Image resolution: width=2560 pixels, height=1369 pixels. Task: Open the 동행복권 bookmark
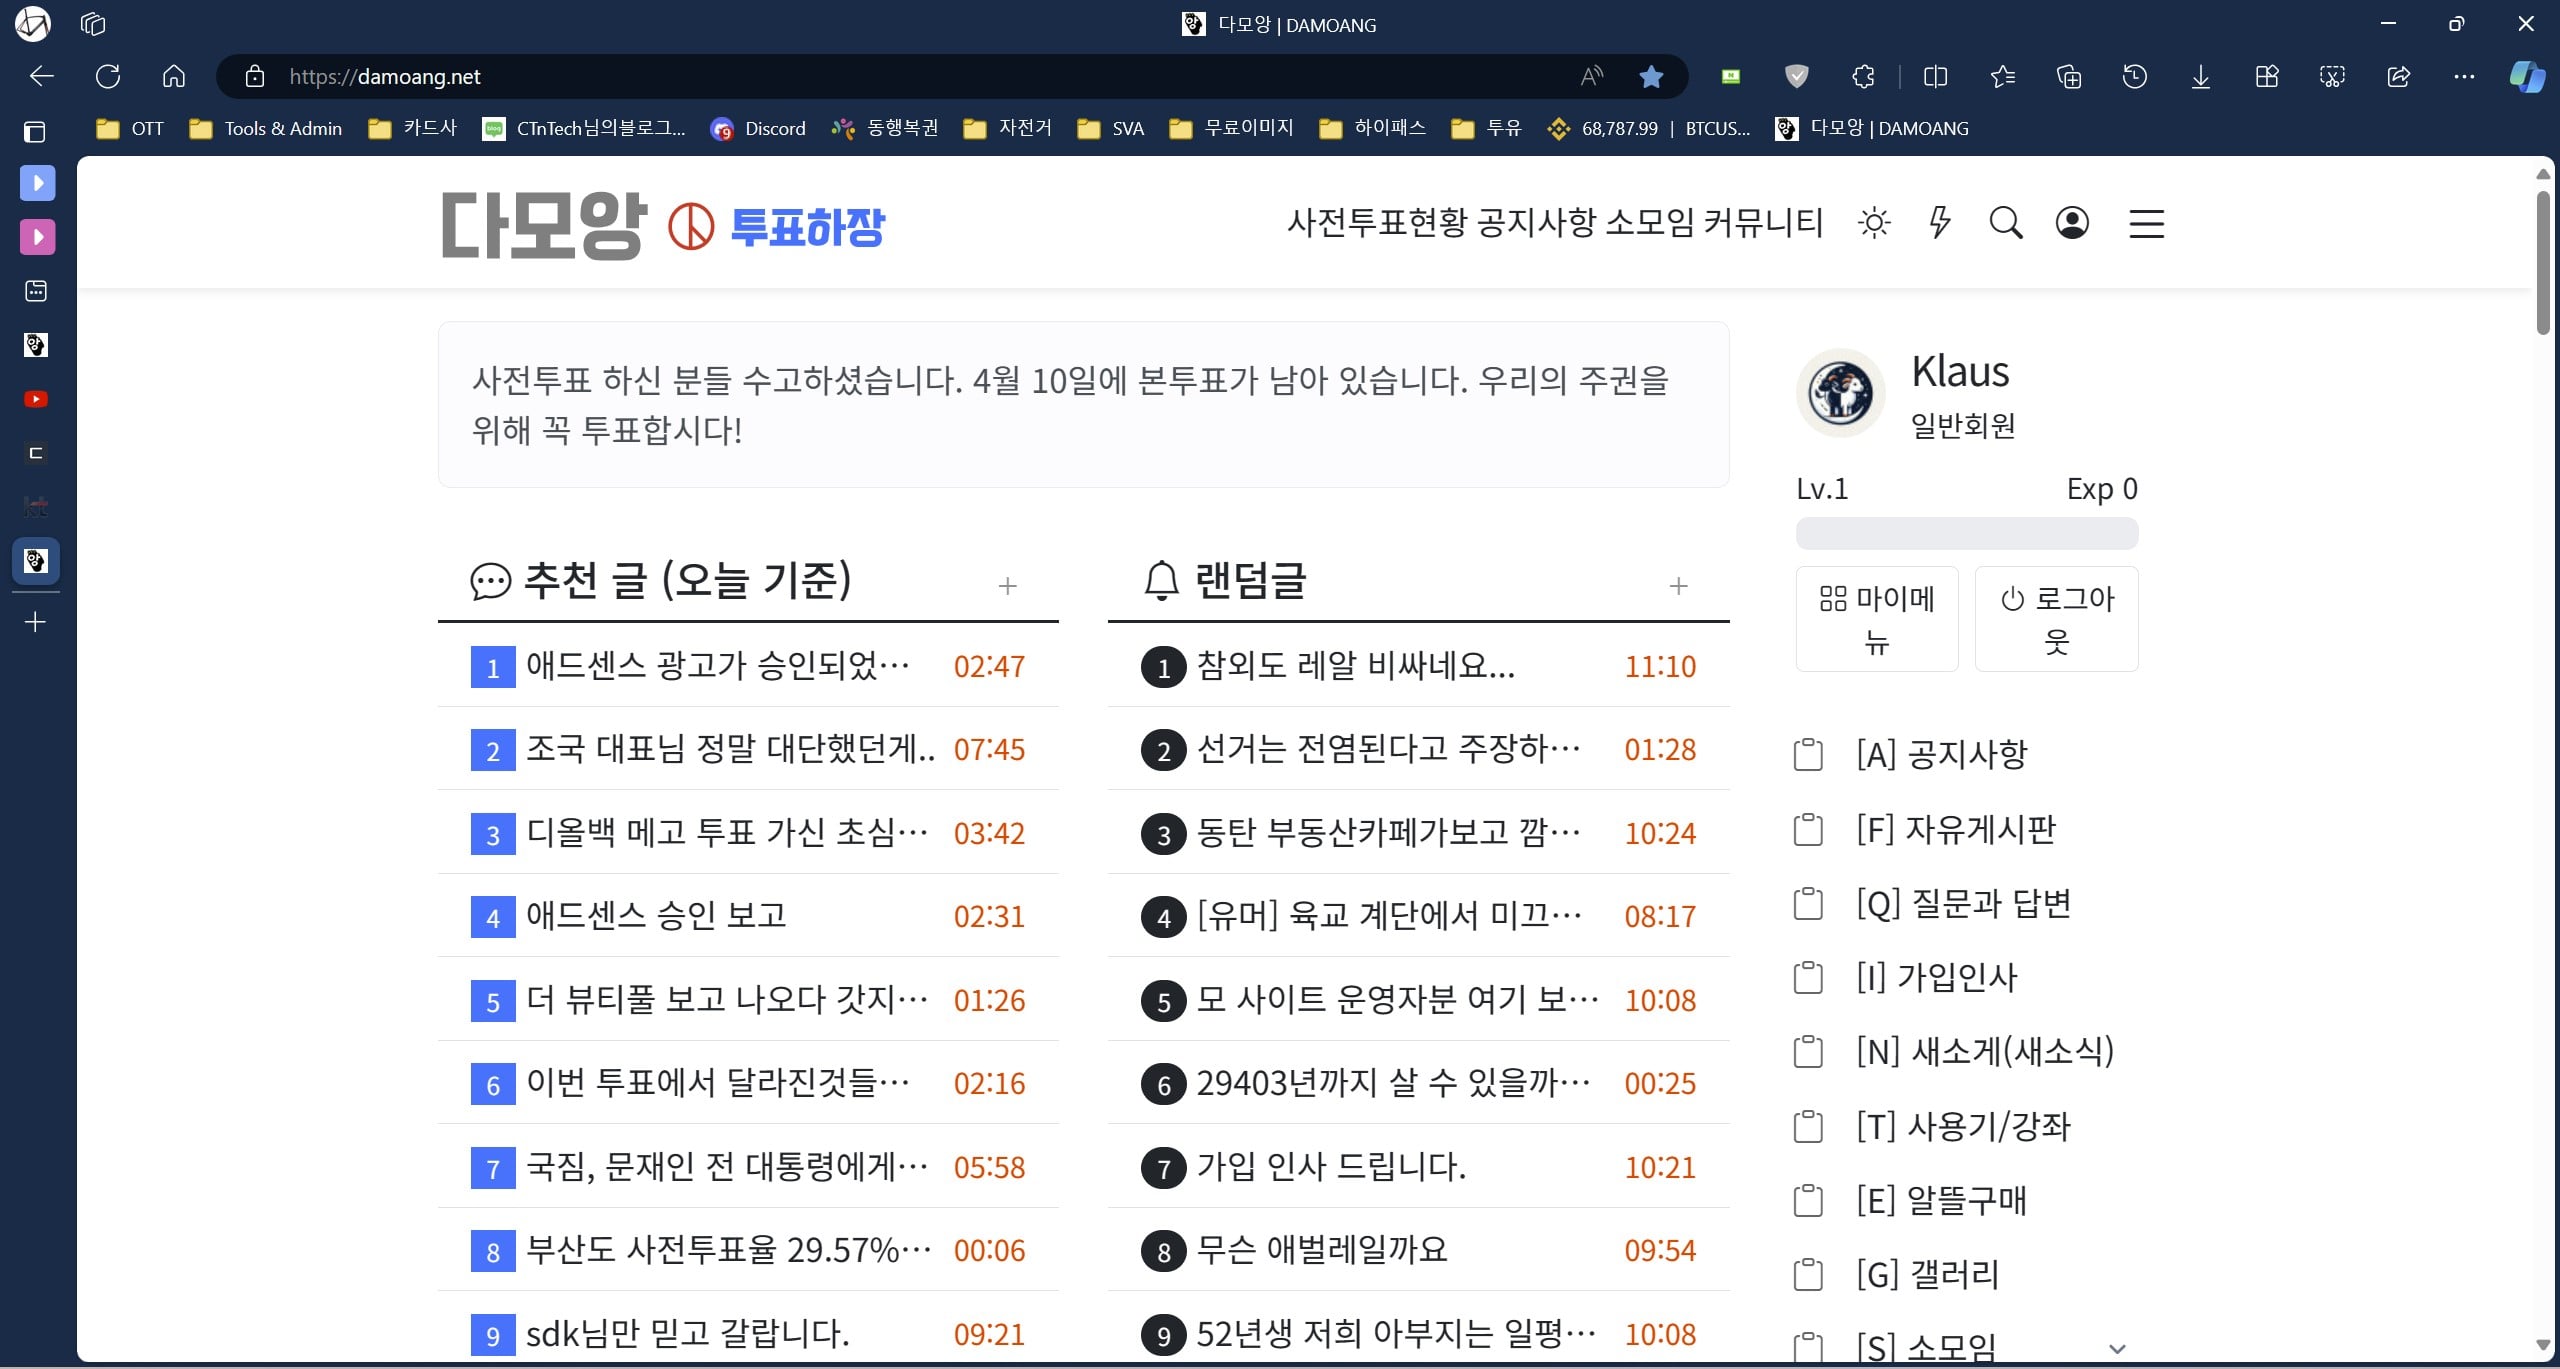pos(885,128)
